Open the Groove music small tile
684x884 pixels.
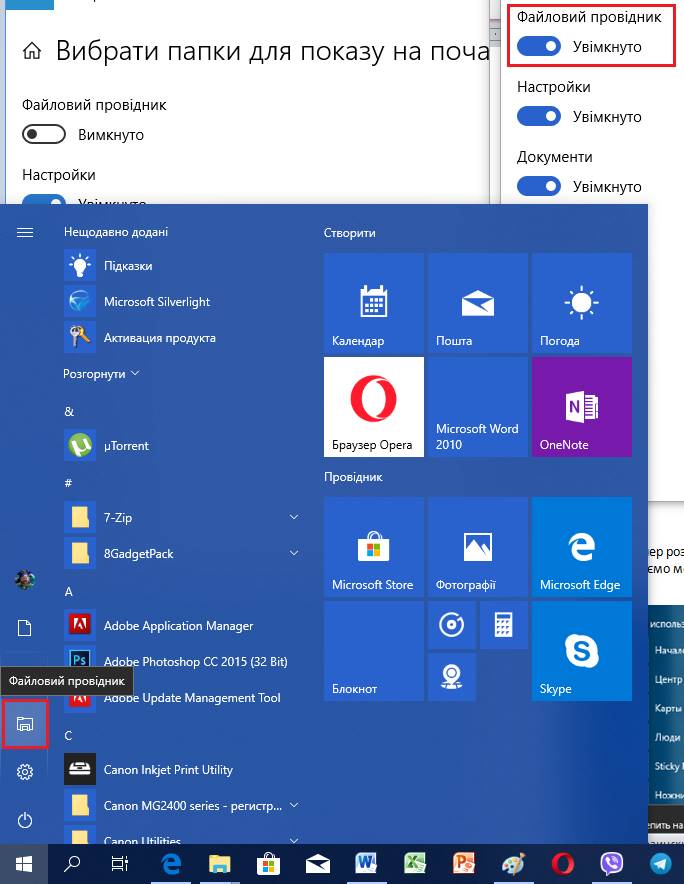tap(452, 625)
